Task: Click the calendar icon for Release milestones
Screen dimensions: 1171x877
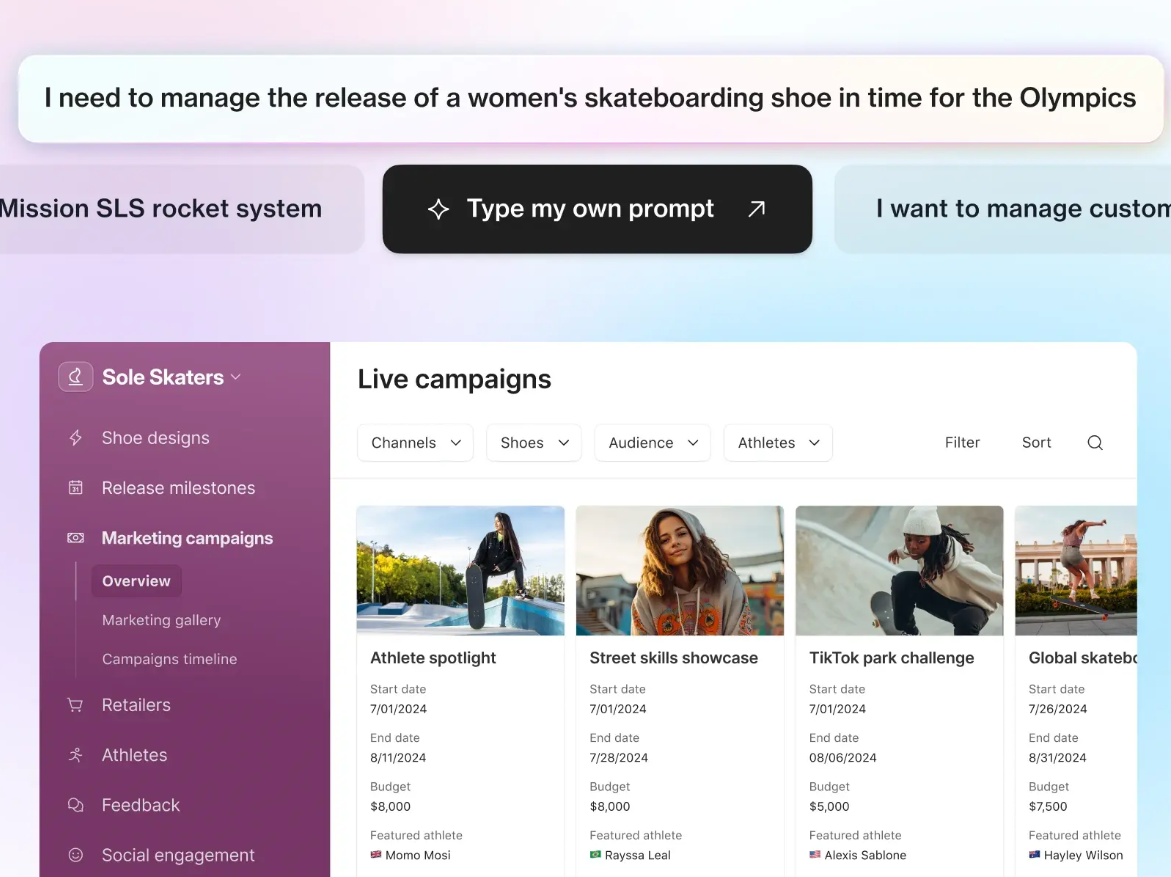Action: 75,488
